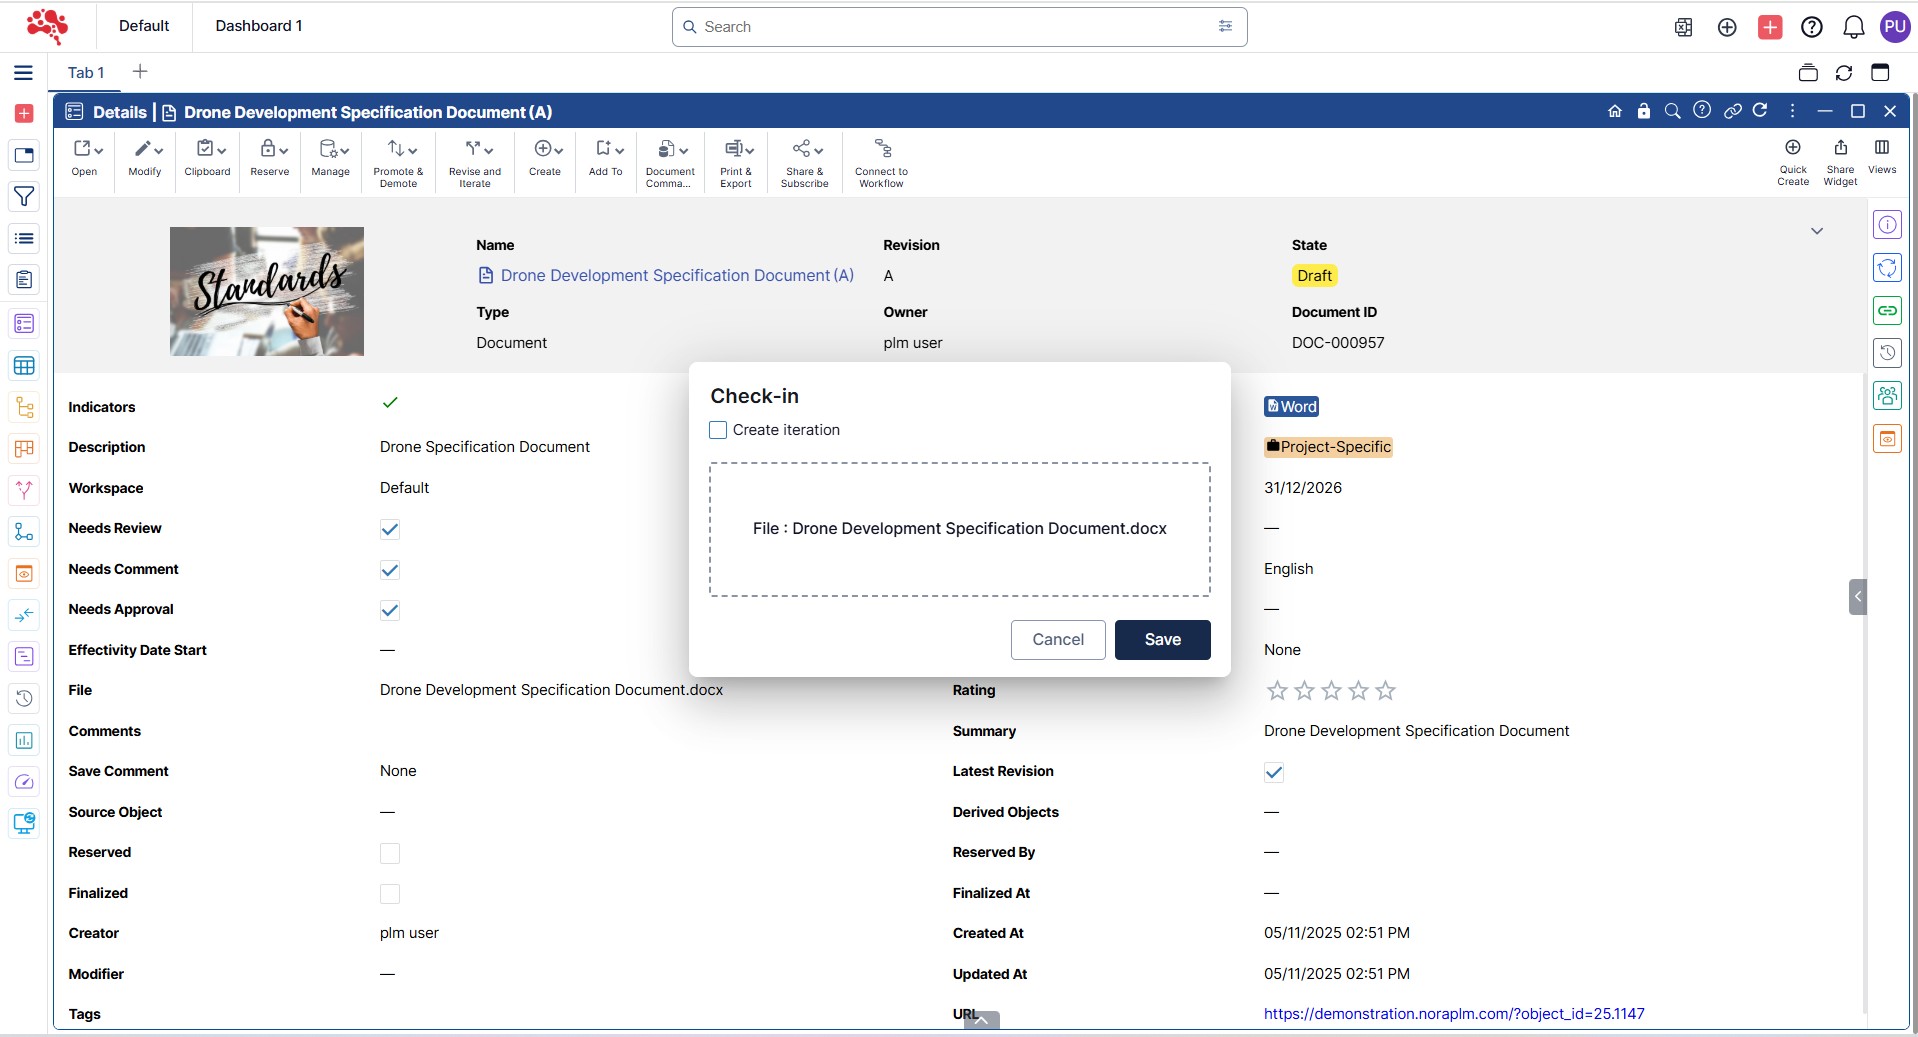Open the help question mark icon in top bar
1918x1037 pixels.
(1811, 27)
